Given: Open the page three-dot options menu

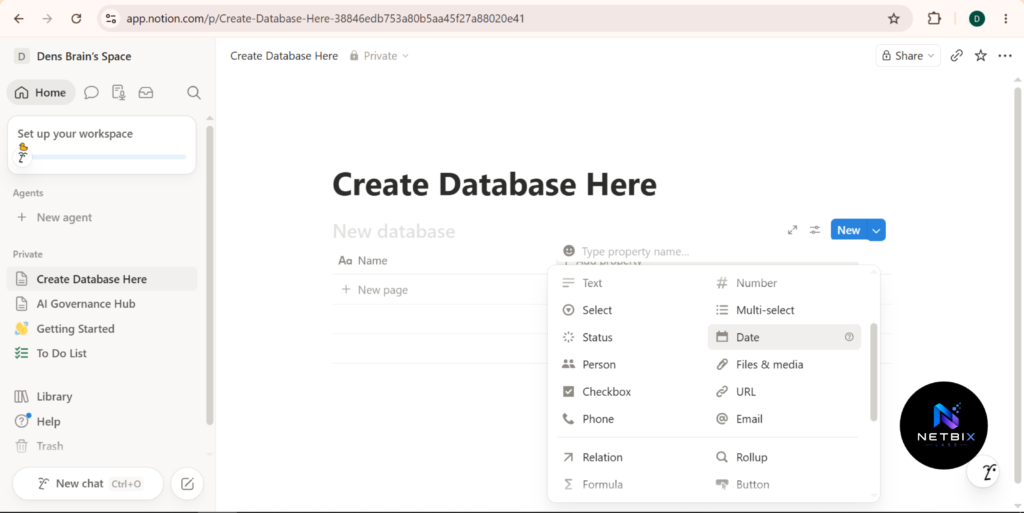Looking at the screenshot, I should point(1005,55).
